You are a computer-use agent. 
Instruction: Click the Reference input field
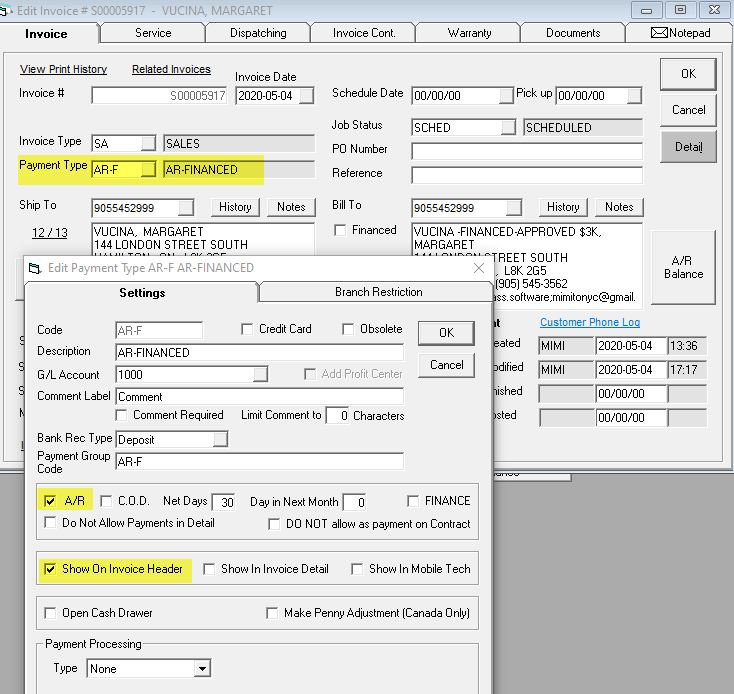(x=527, y=175)
